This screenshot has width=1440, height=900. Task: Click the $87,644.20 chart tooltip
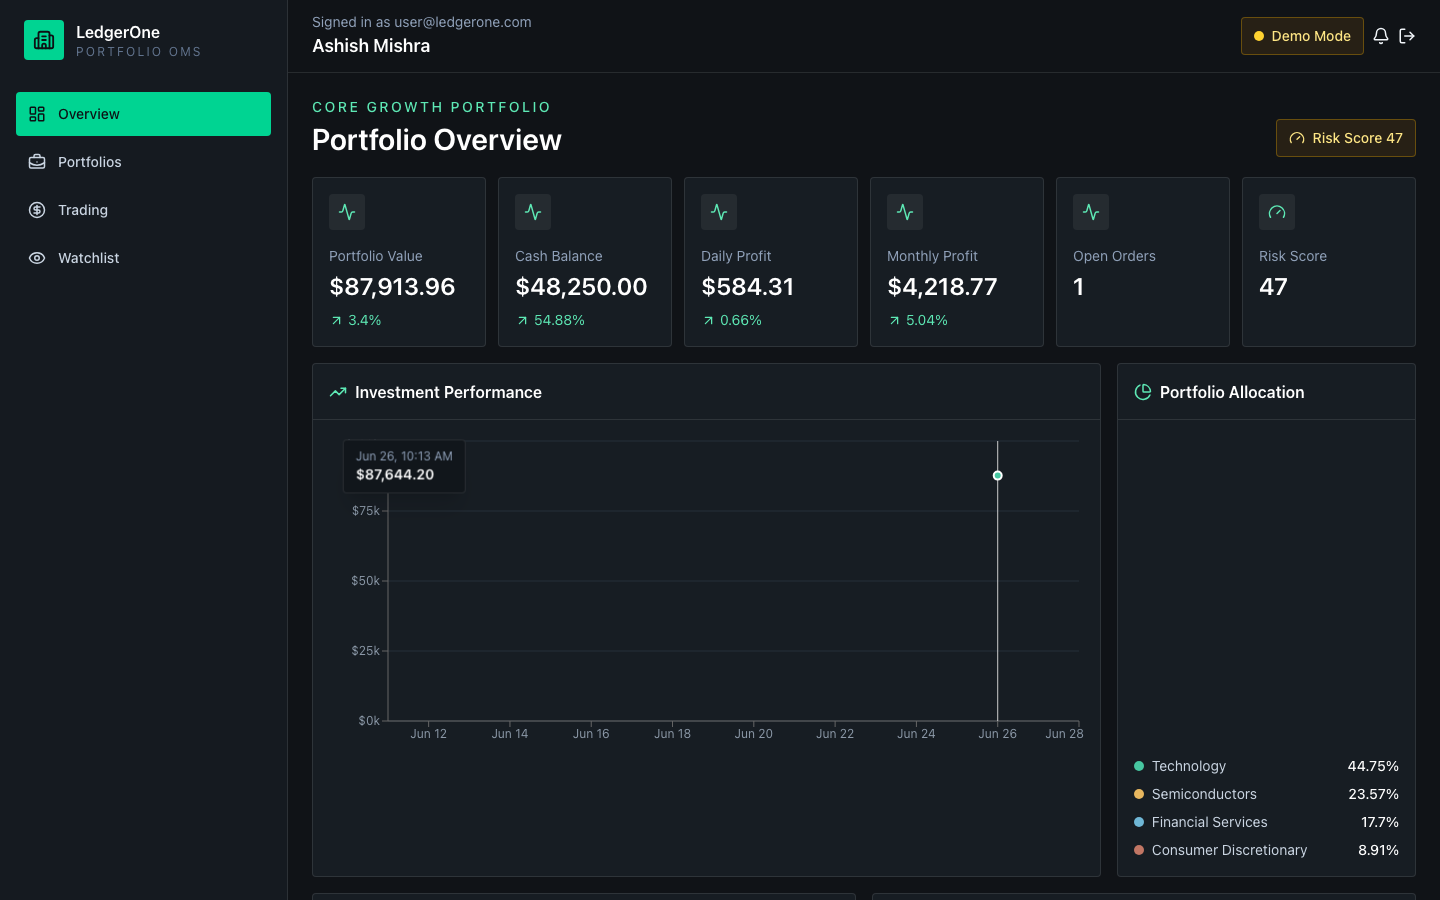coord(404,466)
